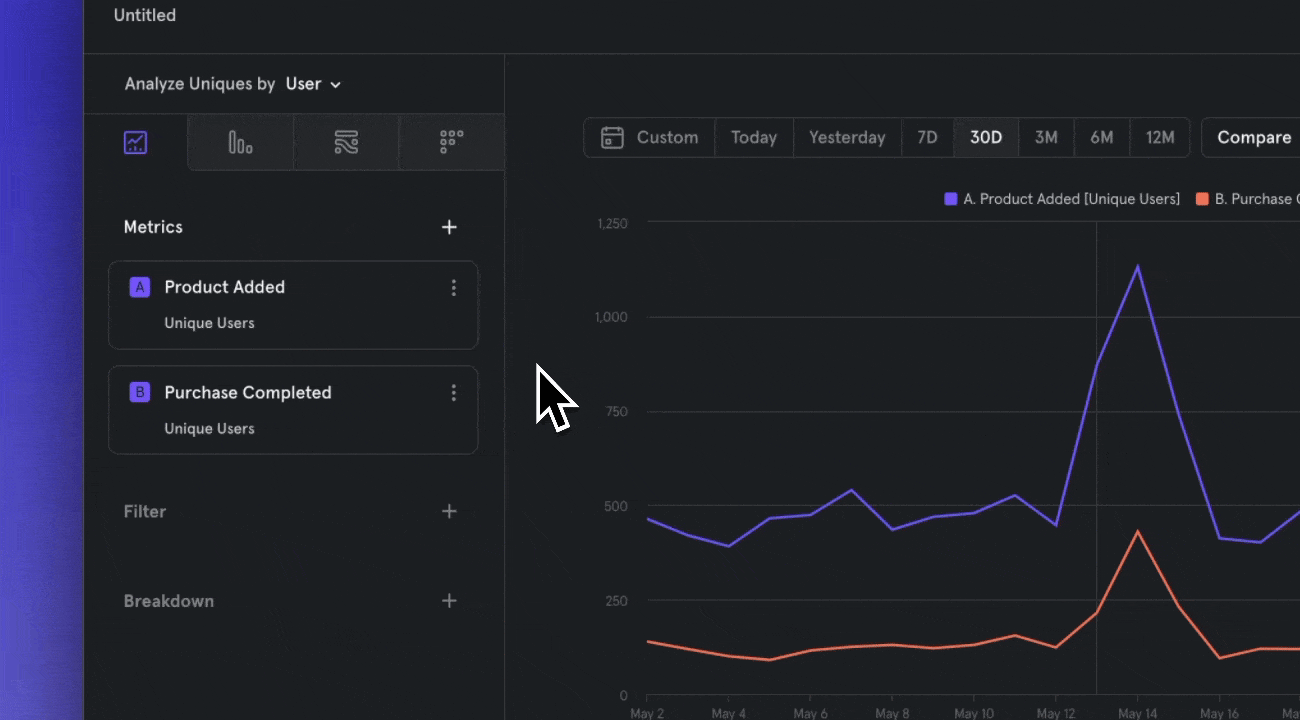Select the 7D date range

(x=927, y=138)
